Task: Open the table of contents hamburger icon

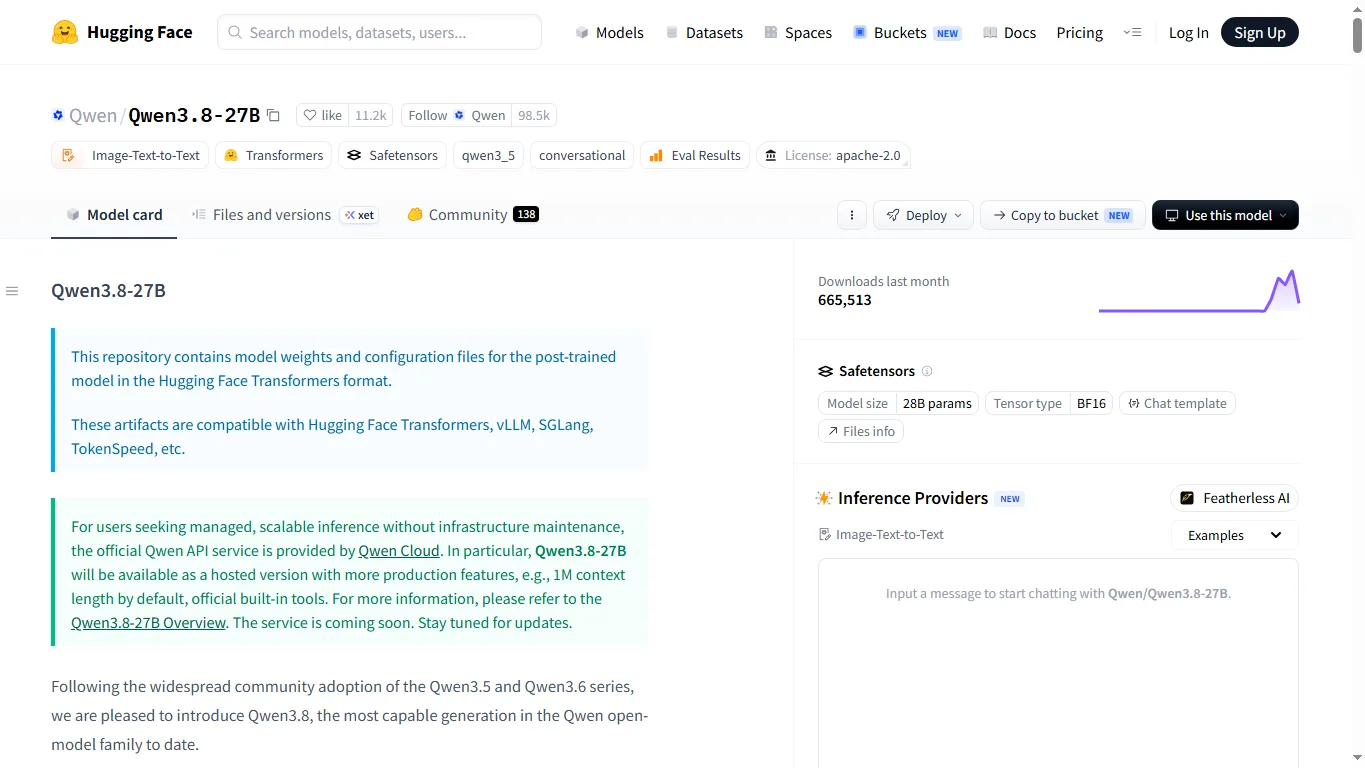Action: 12,291
